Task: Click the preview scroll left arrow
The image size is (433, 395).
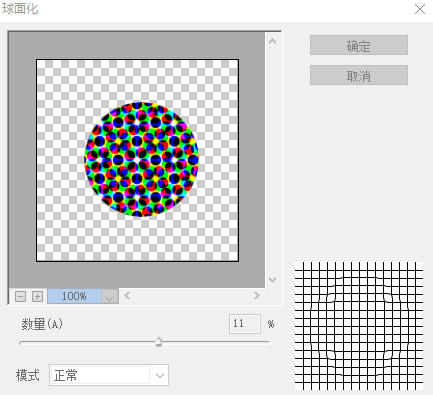Action: [x=127, y=295]
